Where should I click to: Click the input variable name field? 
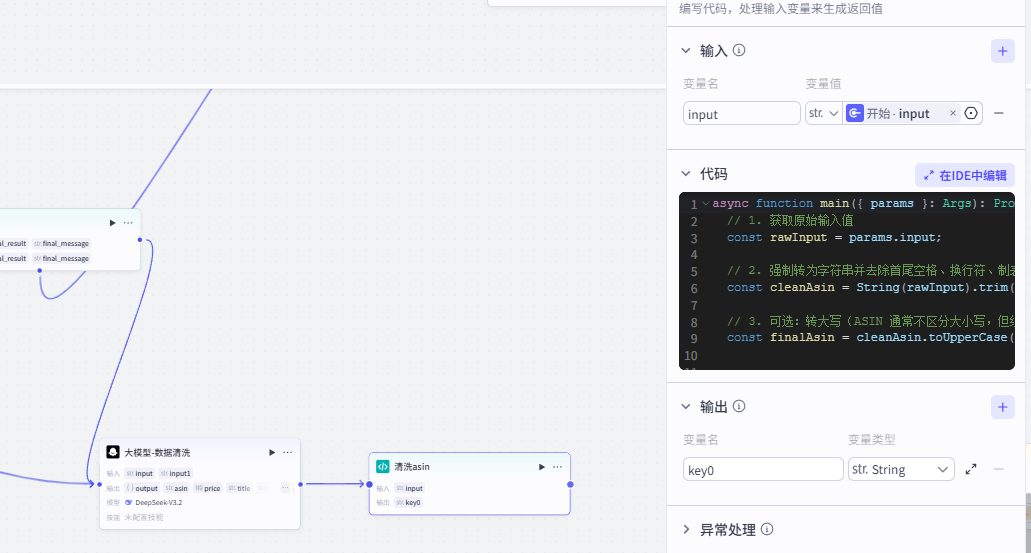[x=741, y=114]
